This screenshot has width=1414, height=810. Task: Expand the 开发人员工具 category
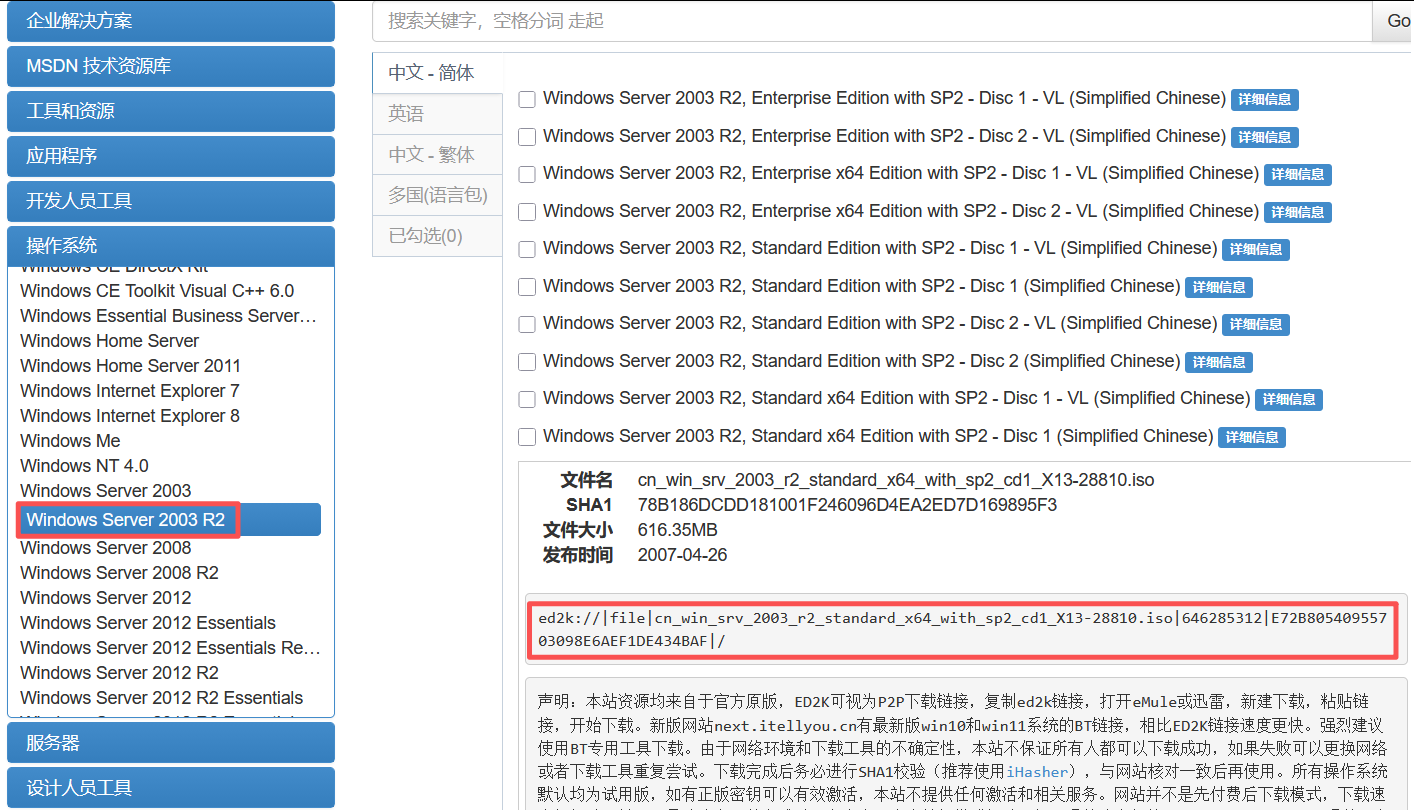coord(171,201)
